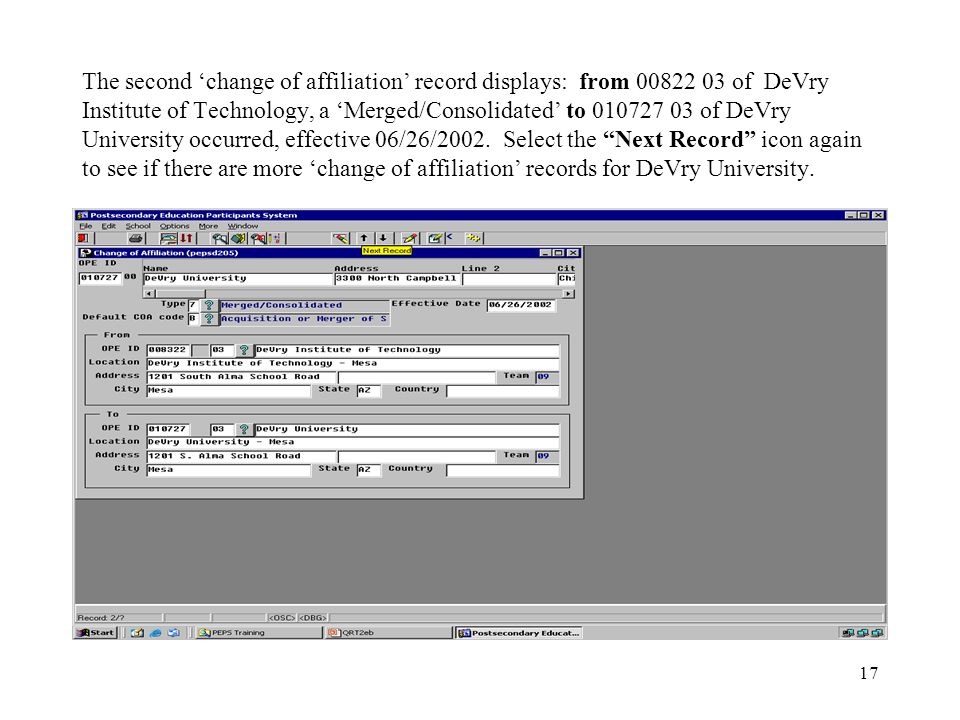
Task: Click the Address field 3300 North Campbell
Action: [x=397, y=279]
